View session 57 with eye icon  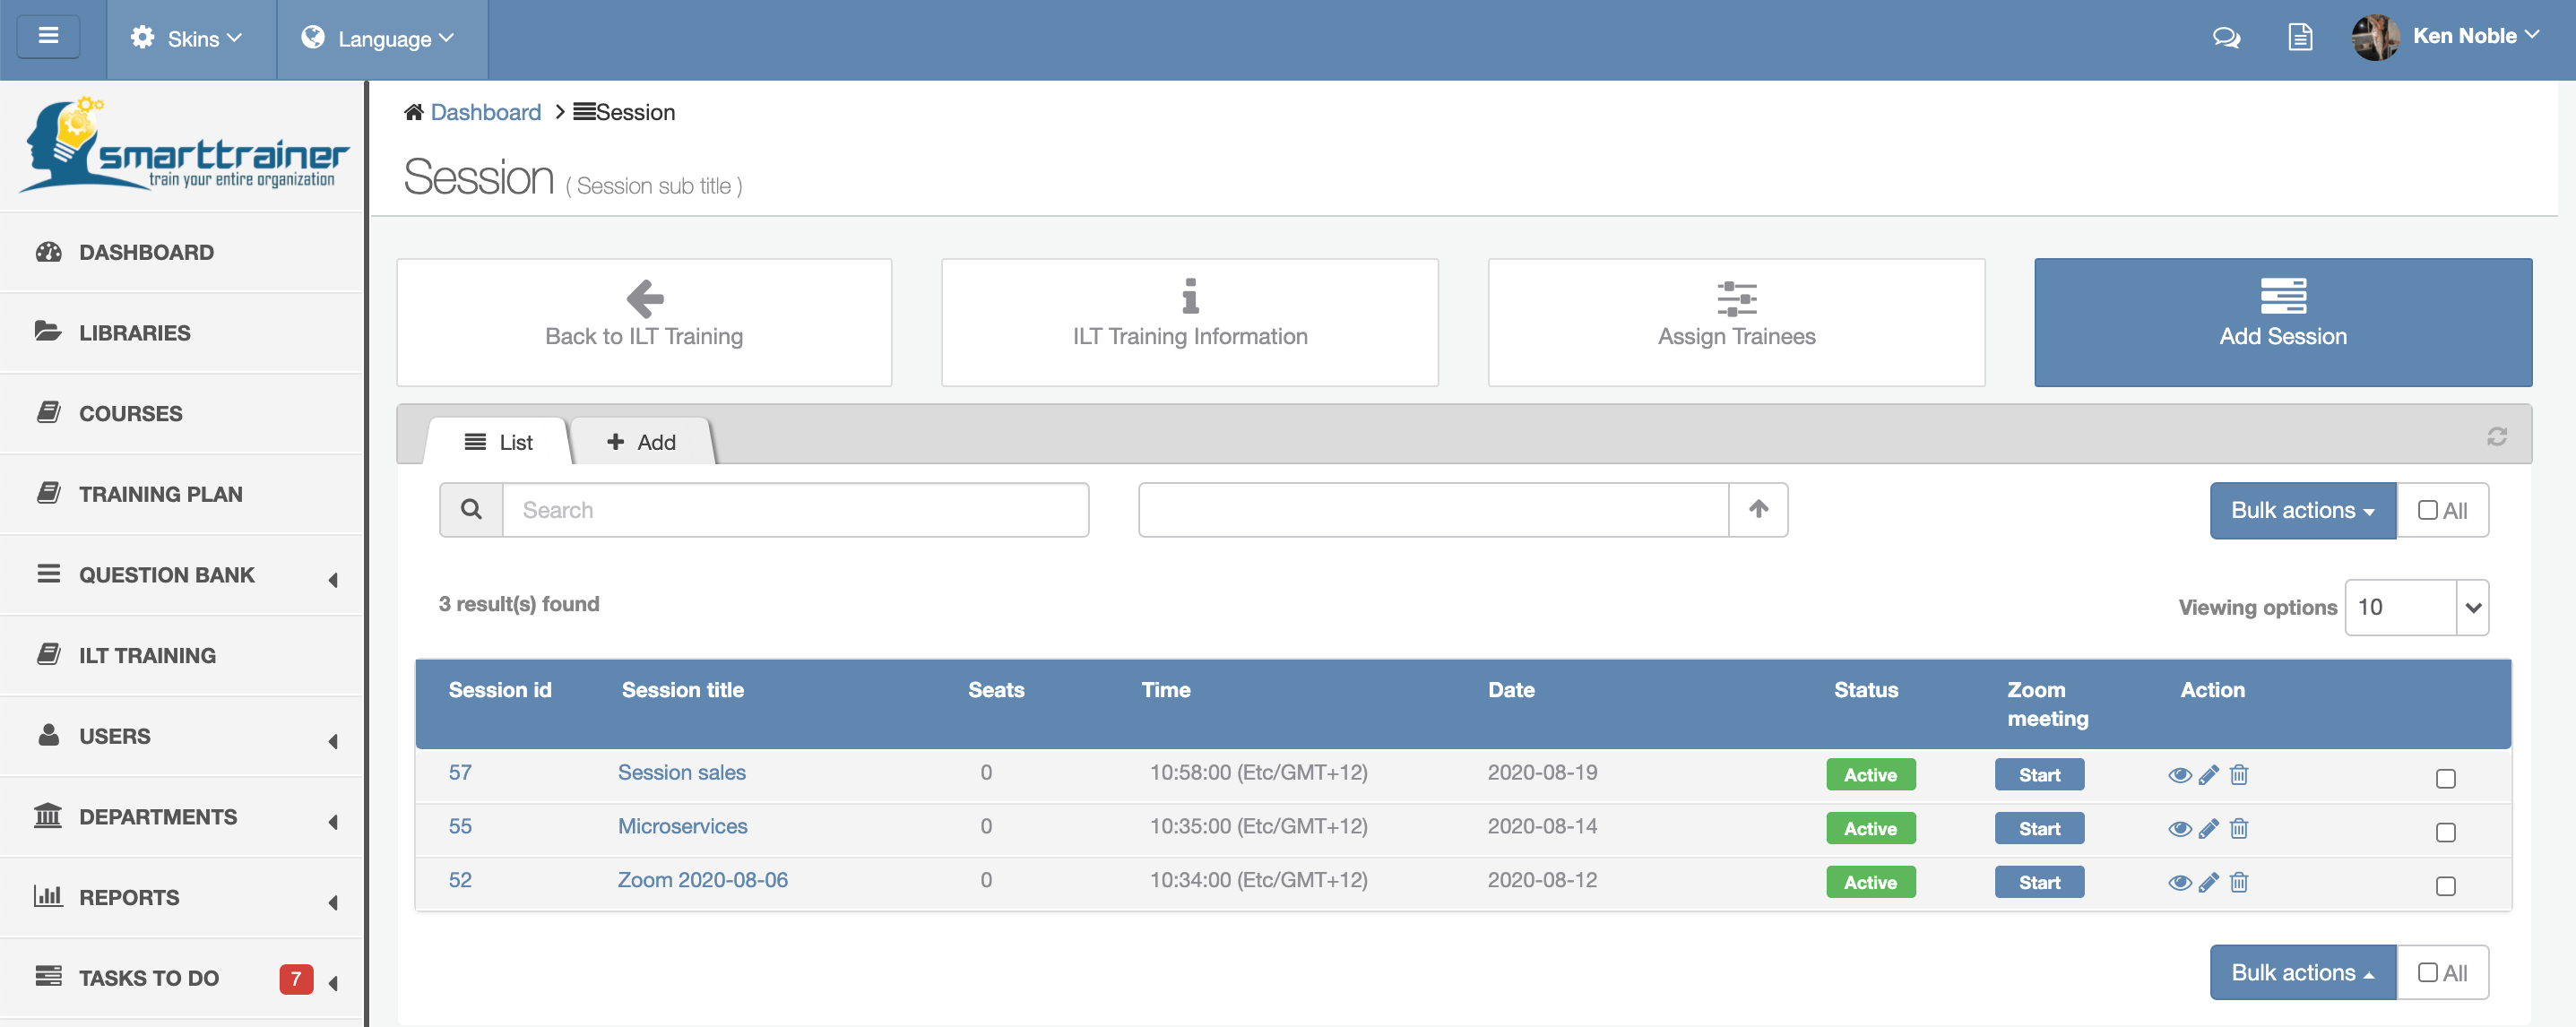click(x=2179, y=775)
